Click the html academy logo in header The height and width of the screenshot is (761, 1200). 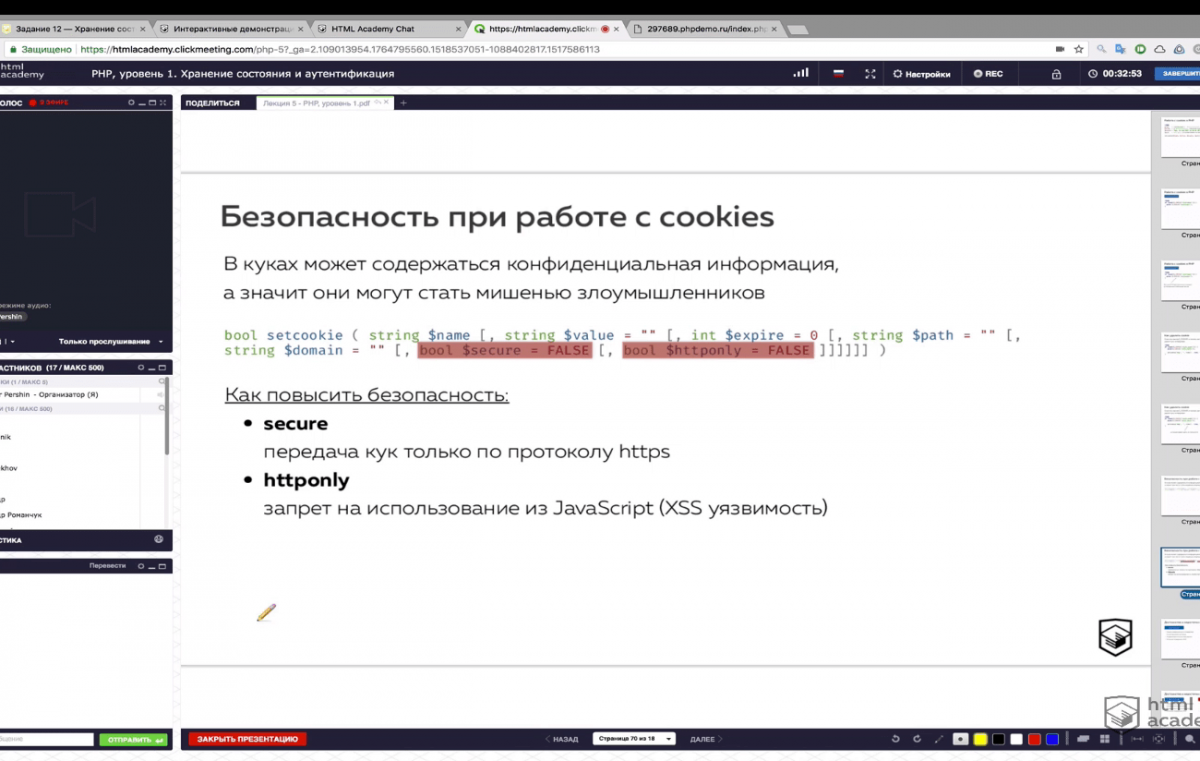(x=22, y=71)
